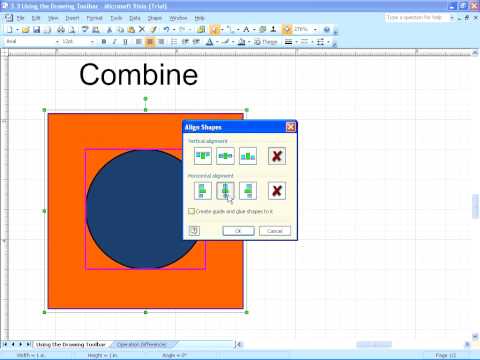Paste from clipboard using toolbar
This screenshot has width=480, height=360.
131,30
